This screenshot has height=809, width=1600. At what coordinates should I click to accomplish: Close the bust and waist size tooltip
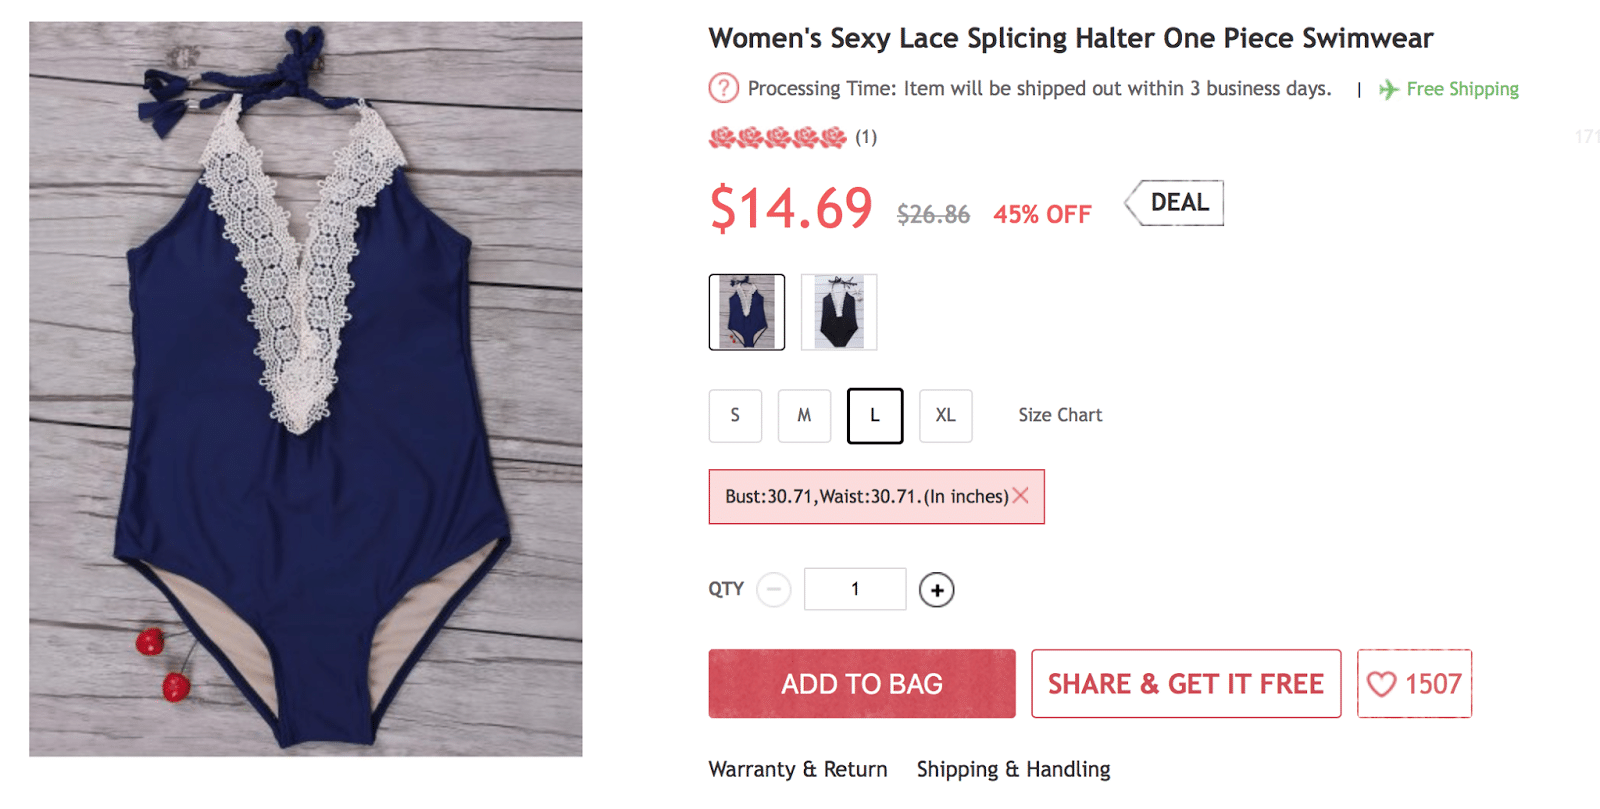click(x=1020, y=496)
